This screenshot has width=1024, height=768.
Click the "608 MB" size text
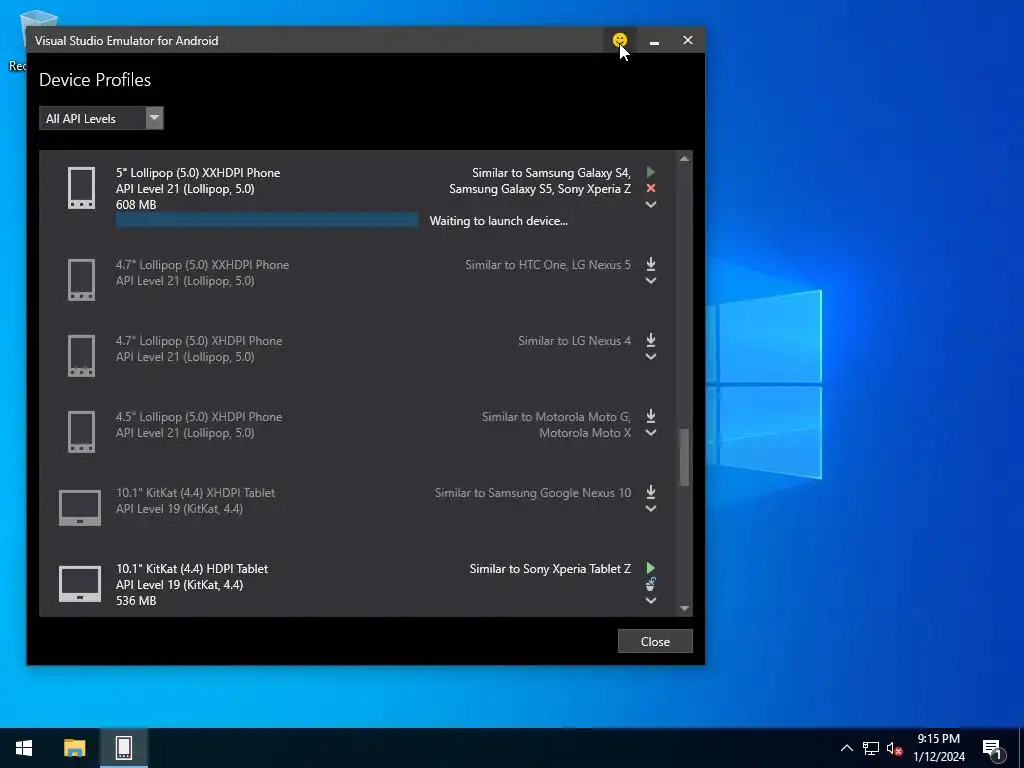(136, 204)
